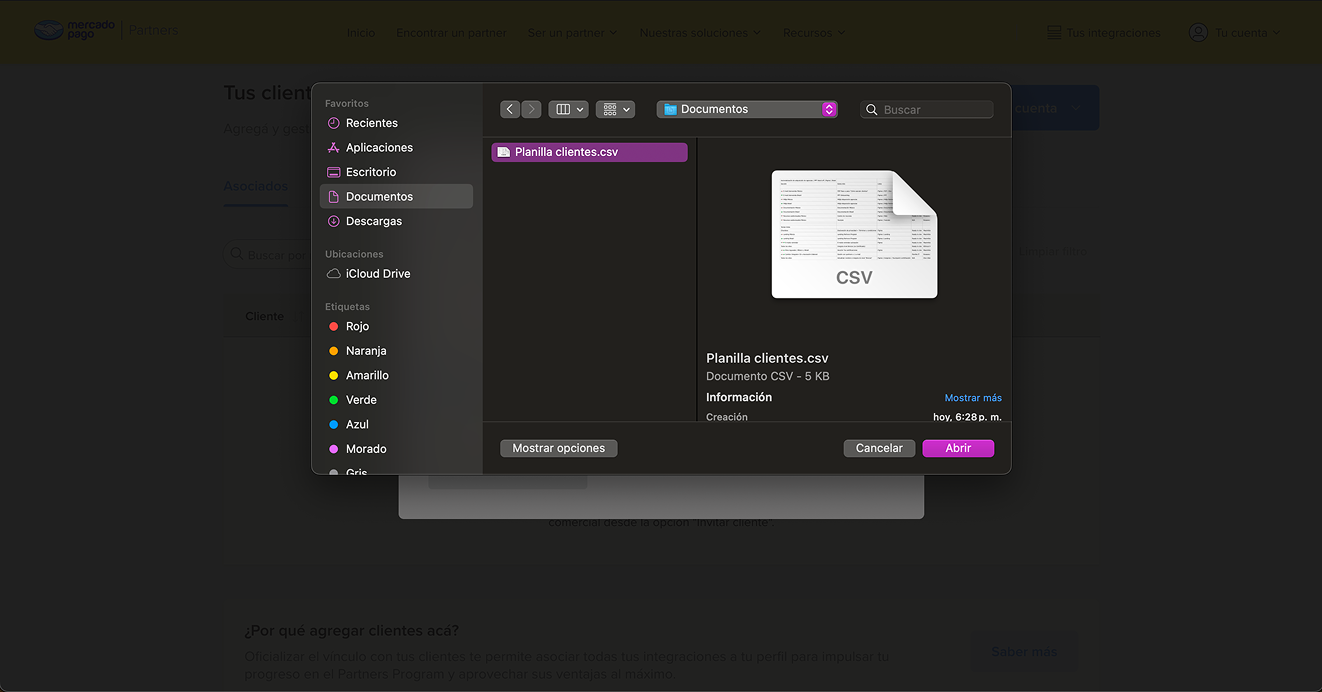This screenshot has height=692, width=1322.
Task: Open the grid grouping options dropdown
Action: coord(615,109)
